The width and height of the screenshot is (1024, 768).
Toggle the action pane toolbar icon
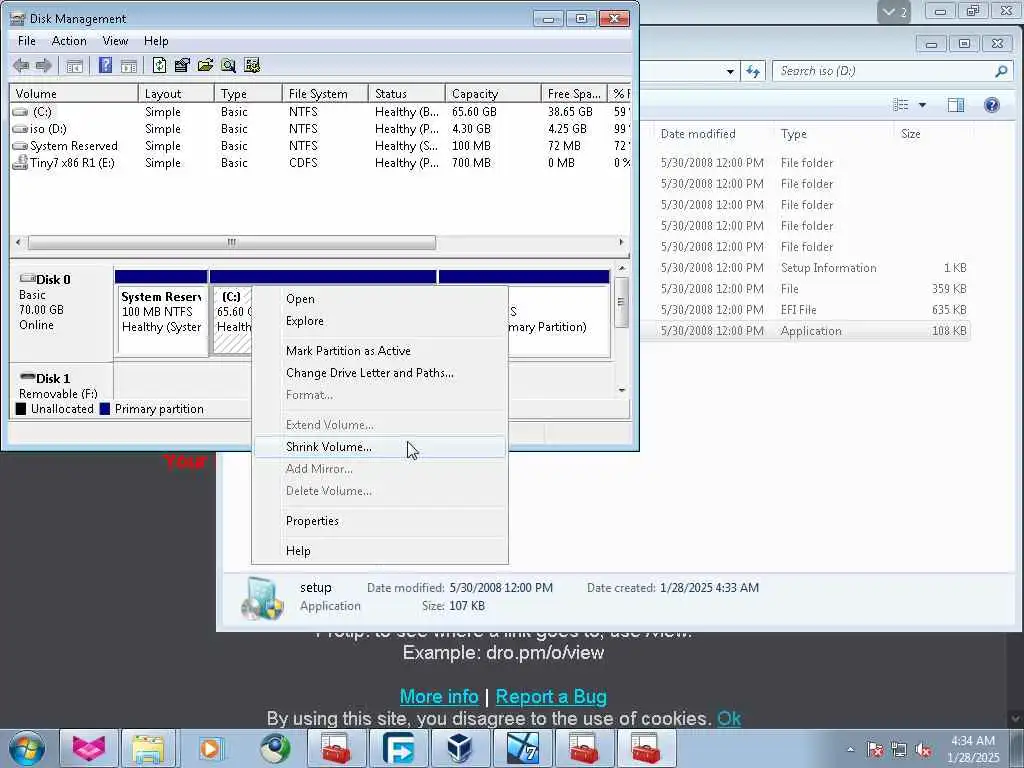coord(129,65)
